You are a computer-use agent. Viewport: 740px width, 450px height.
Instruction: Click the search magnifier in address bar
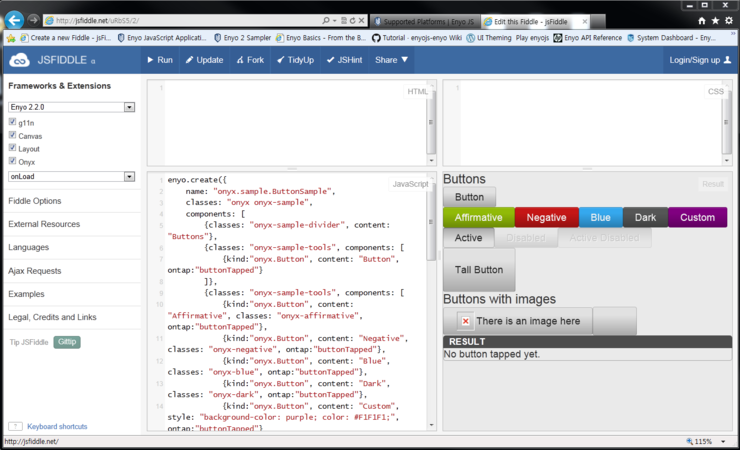coord(326,20)
